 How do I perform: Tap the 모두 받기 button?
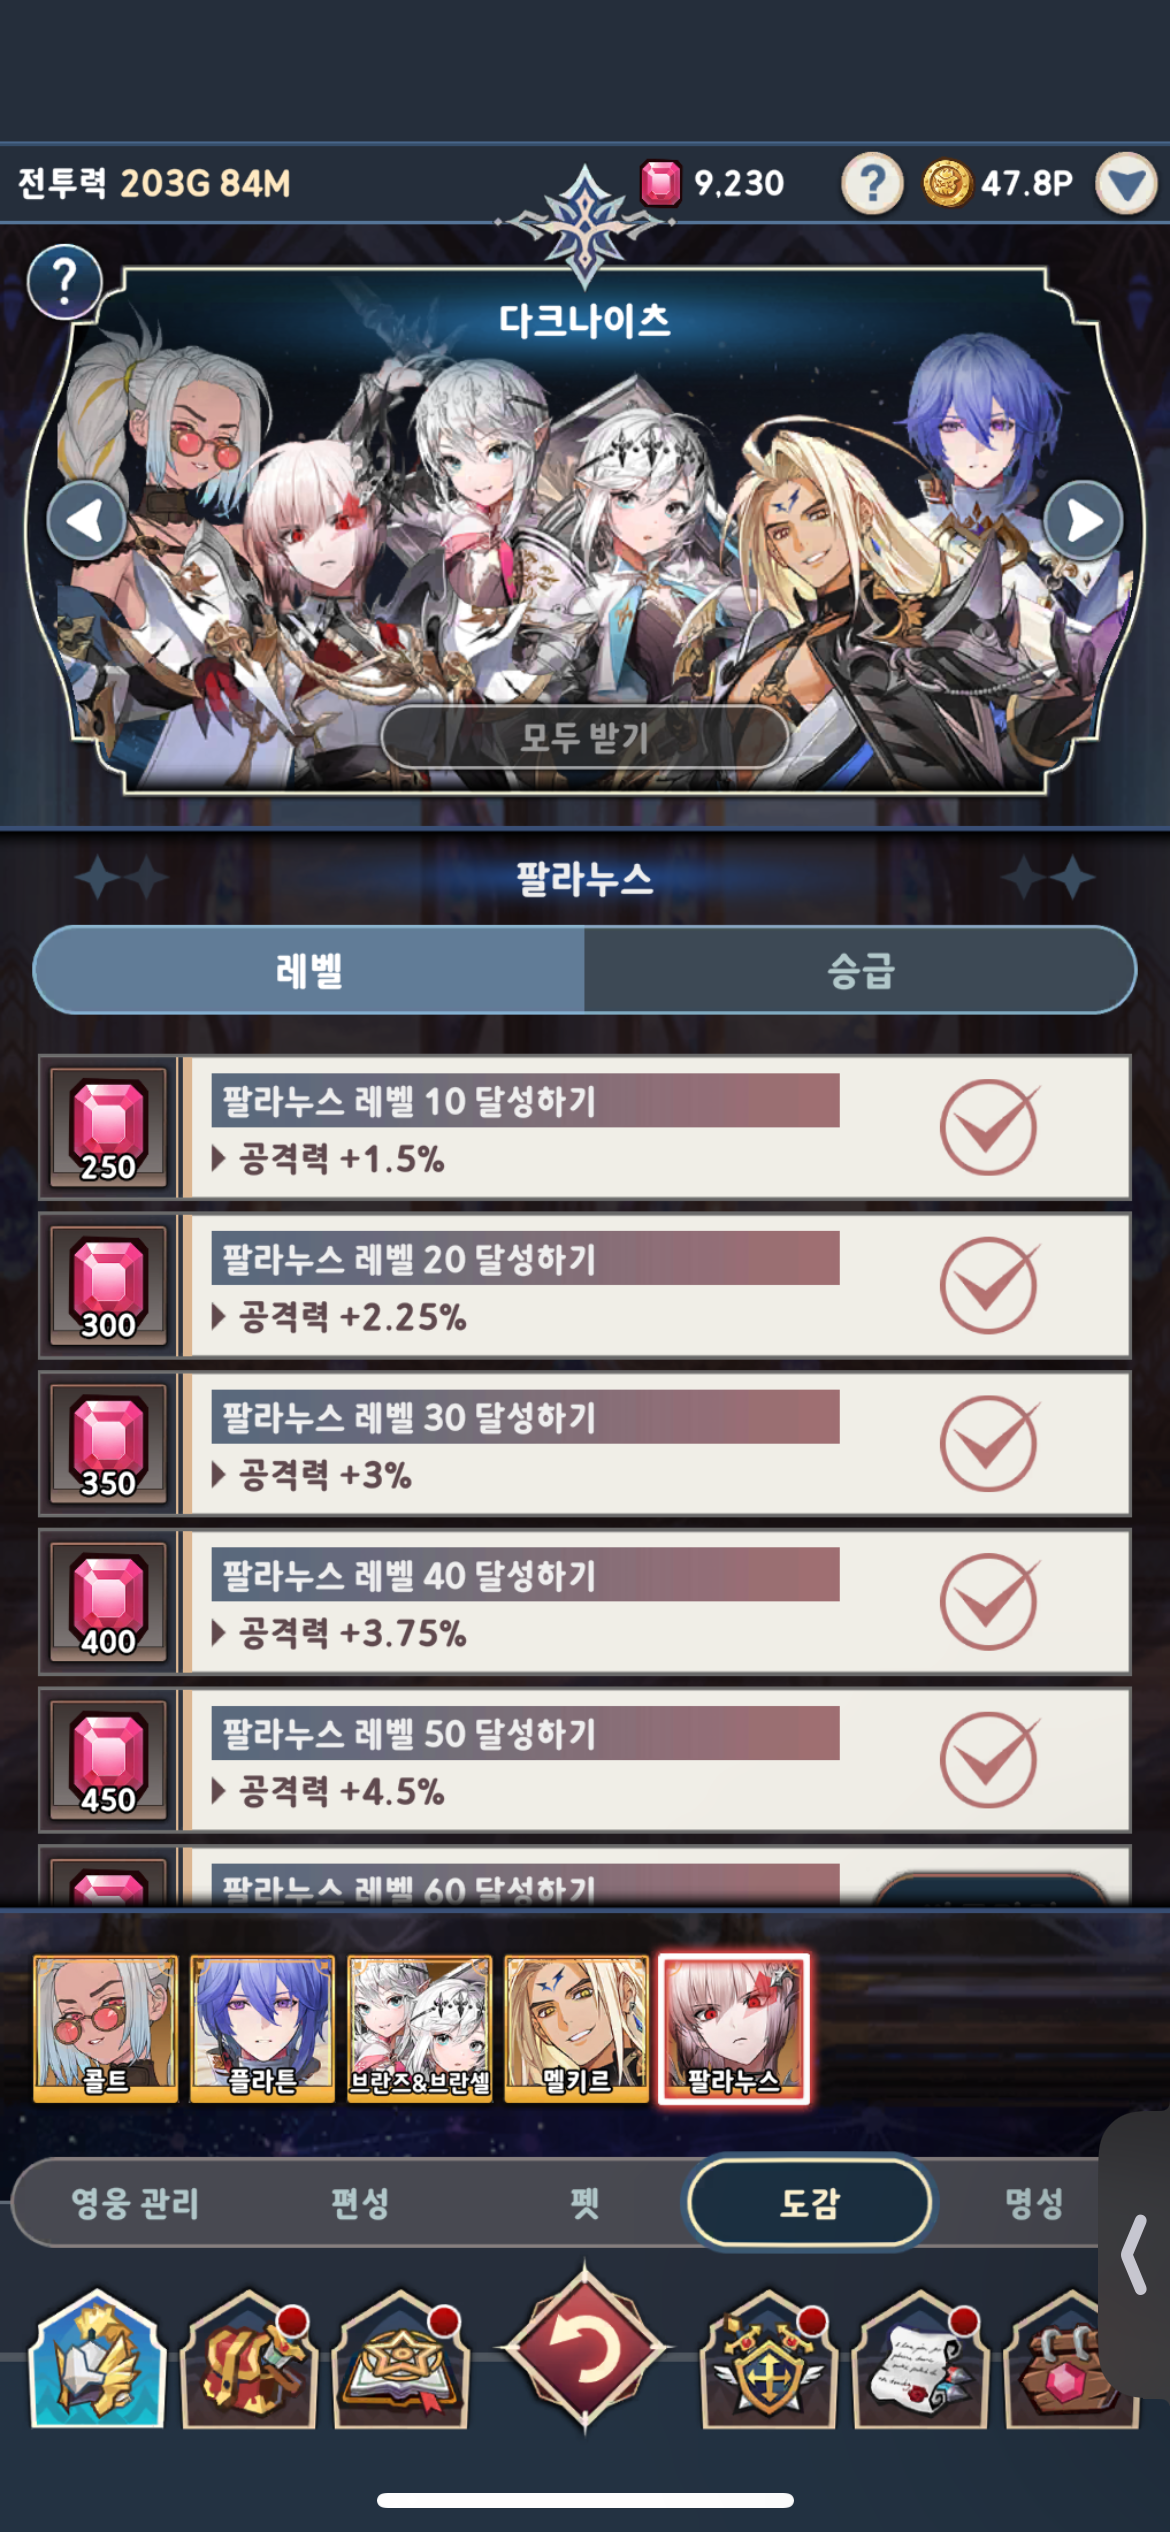pyautogui.click(x=585, y=737)
